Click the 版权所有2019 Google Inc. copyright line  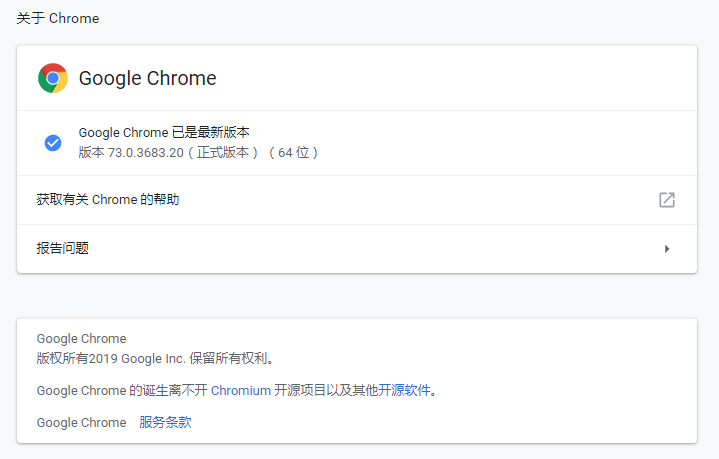pos(155,358)
